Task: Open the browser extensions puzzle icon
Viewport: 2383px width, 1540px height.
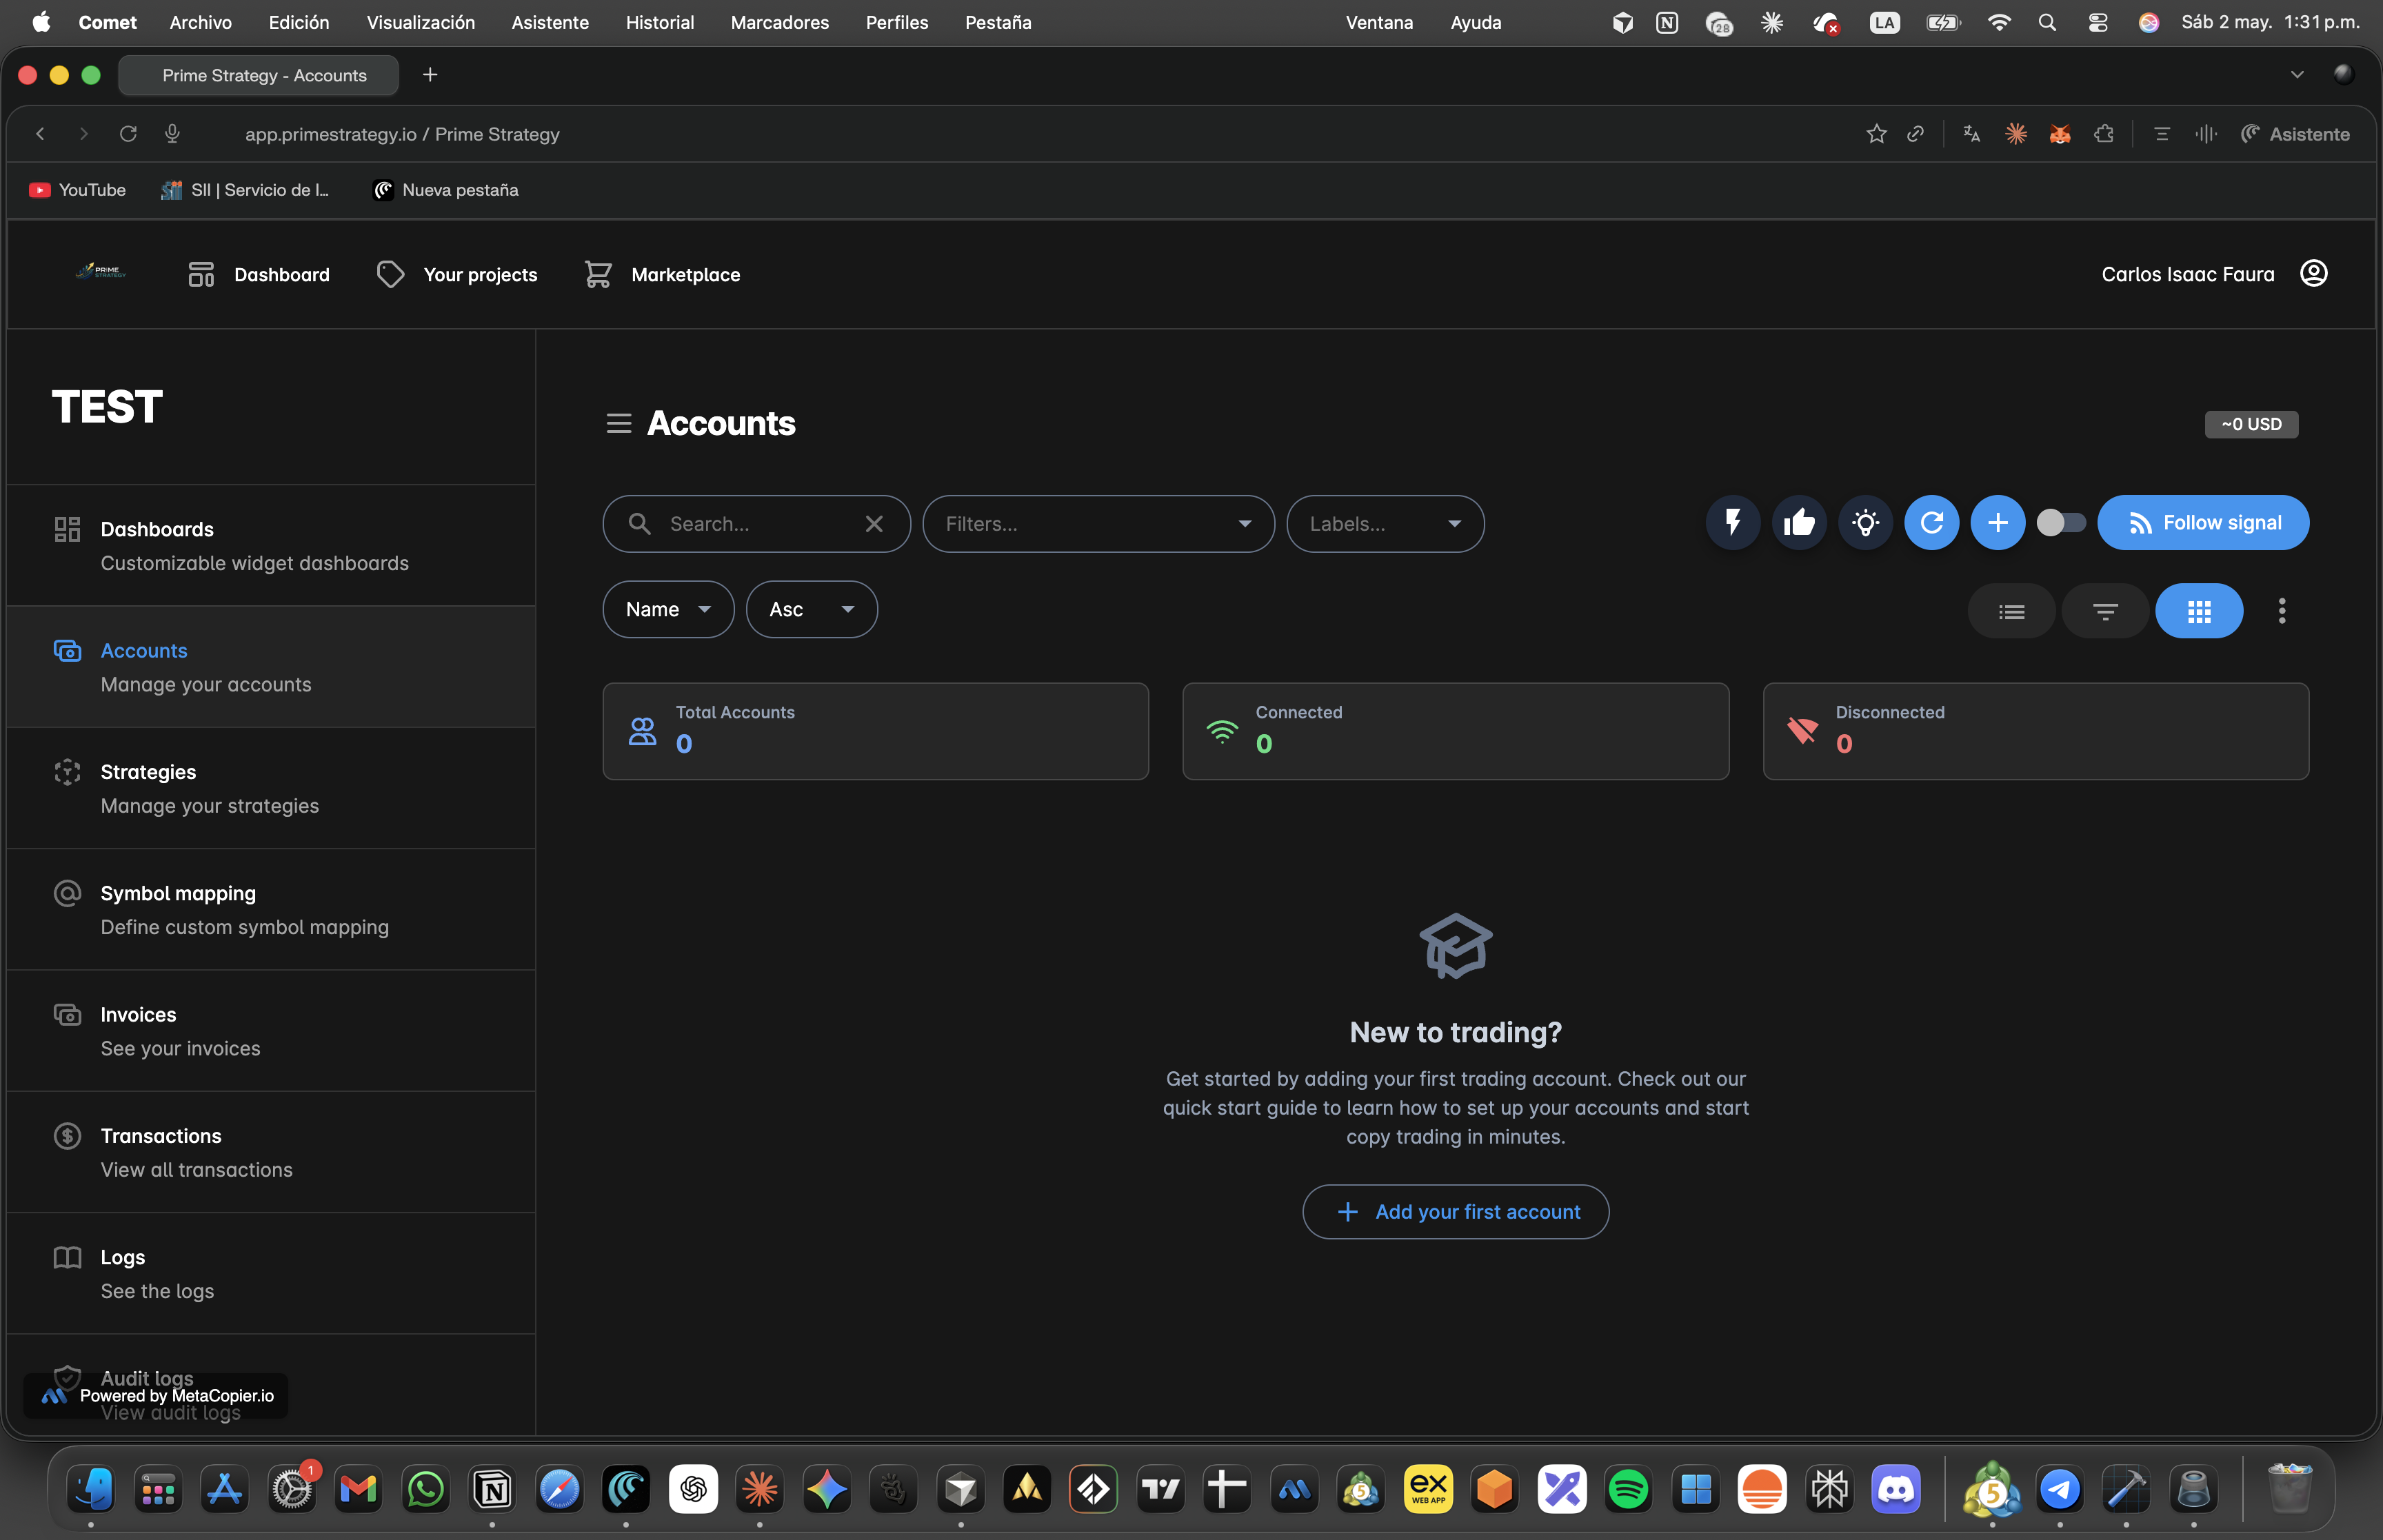Action: pos(2104,134)
